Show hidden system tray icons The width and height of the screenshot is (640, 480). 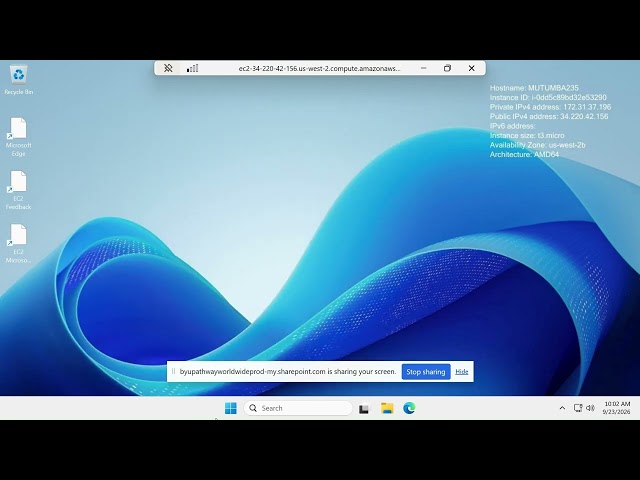click(x=562, y=408)
